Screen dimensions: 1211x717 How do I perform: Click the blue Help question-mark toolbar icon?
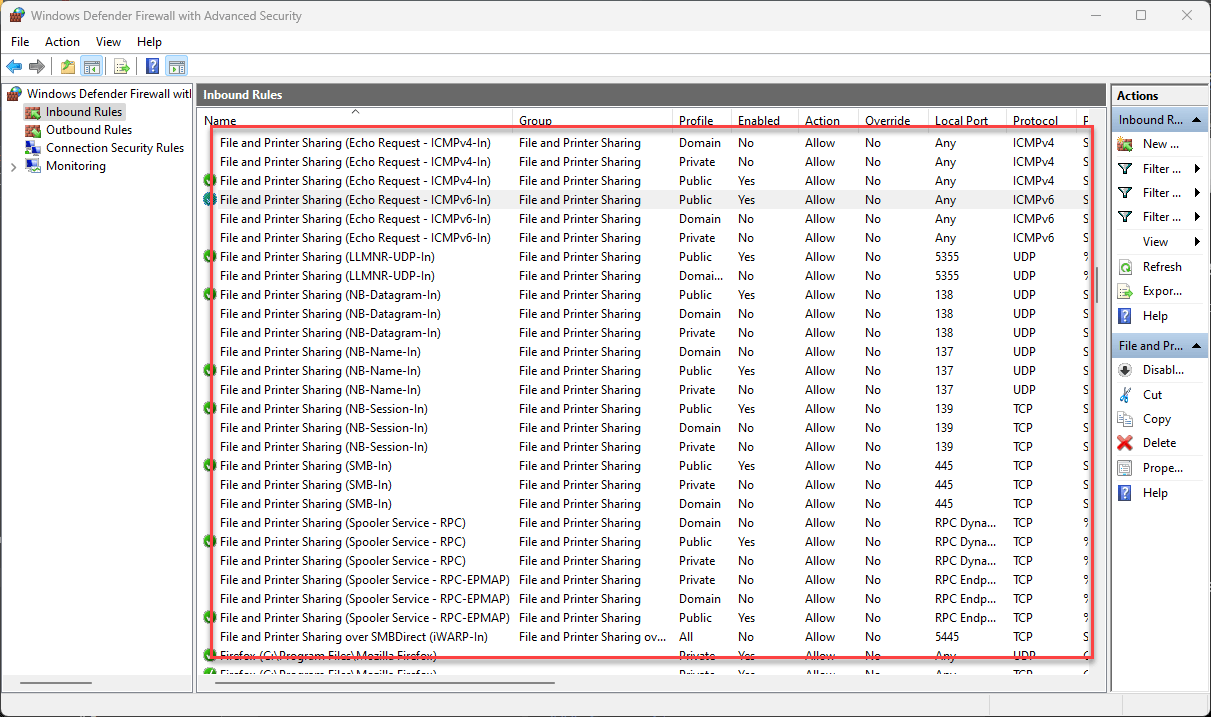click(153, 67)
